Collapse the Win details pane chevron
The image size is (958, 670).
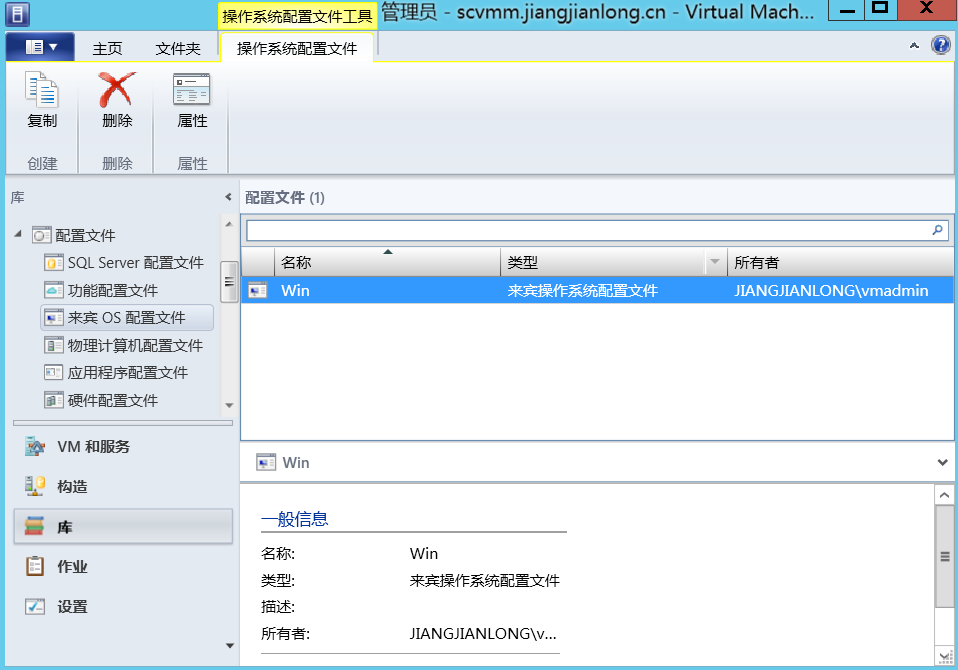point(943,462)
